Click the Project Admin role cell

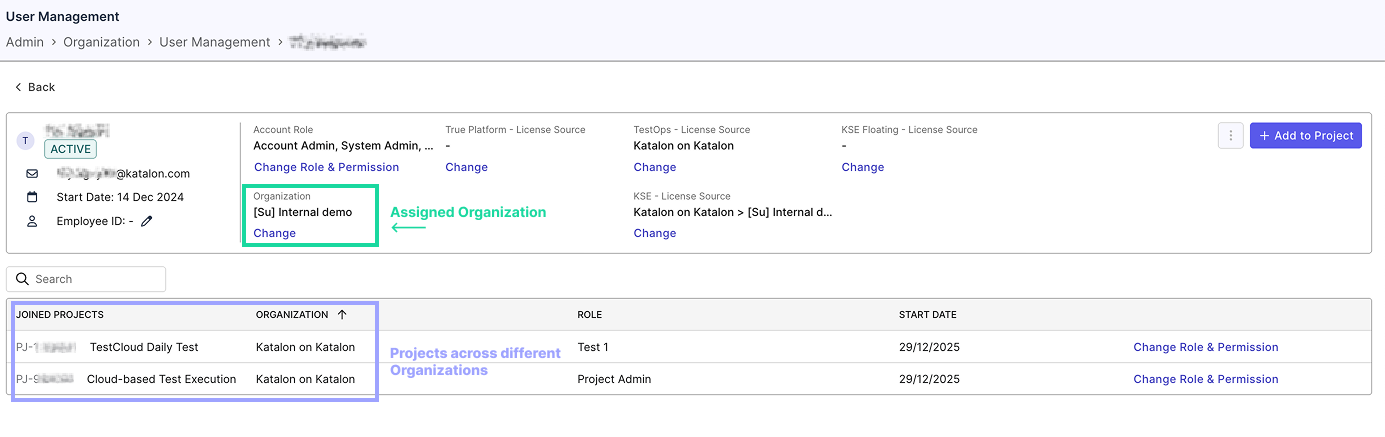tap(614, 379)
